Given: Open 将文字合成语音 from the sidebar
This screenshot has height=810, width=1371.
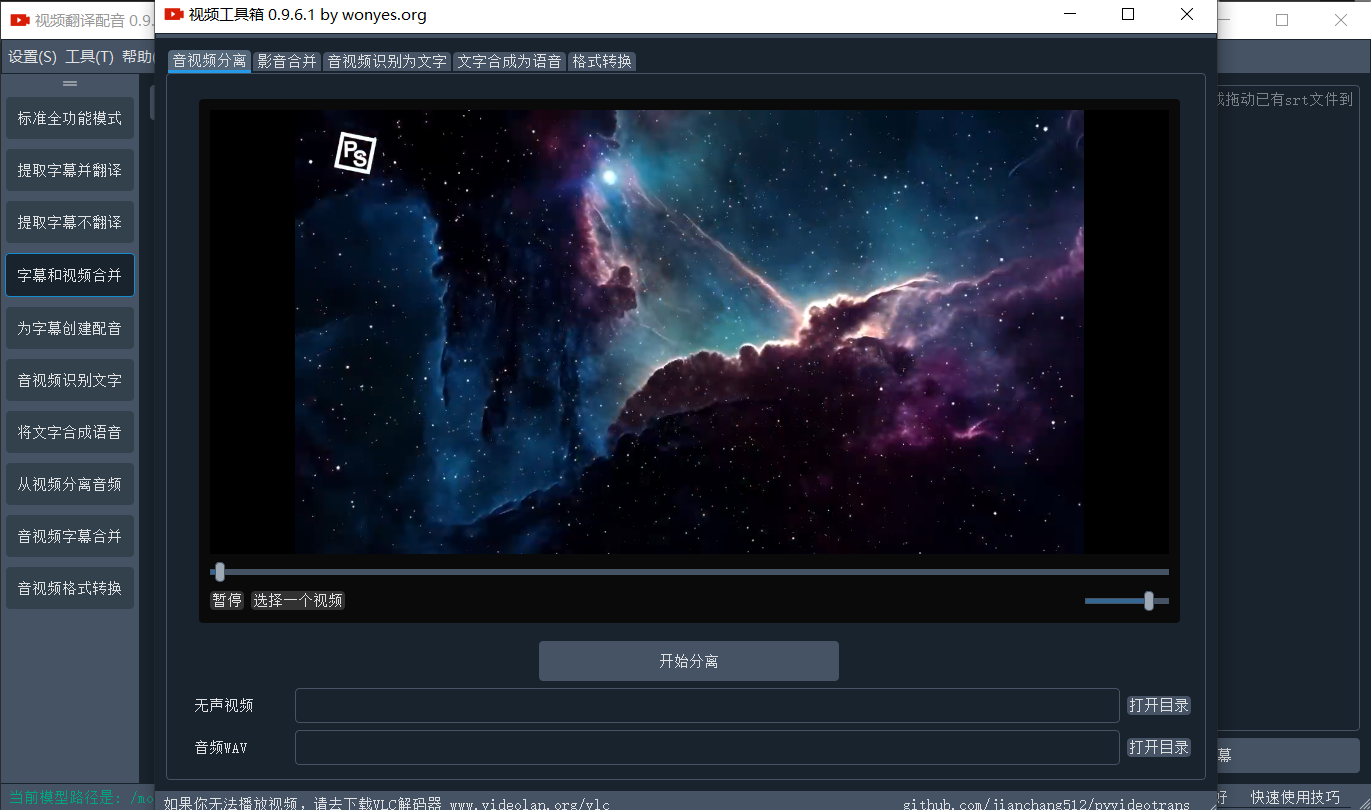Looking at the screenshot, I should coord(70,432).
